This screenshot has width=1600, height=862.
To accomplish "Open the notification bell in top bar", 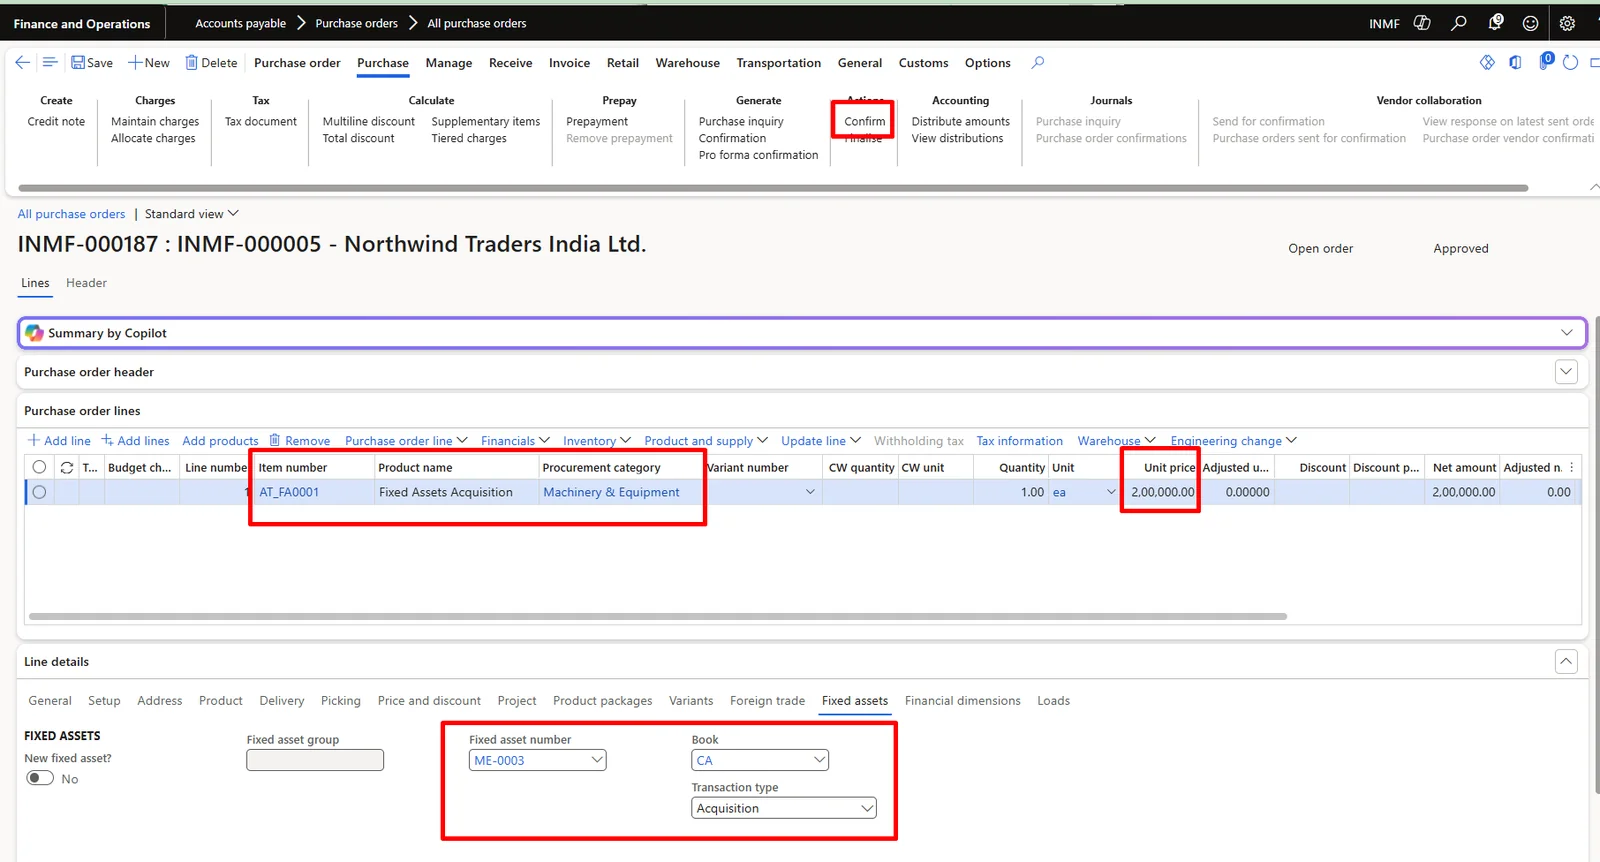I will pyautogui.click(x=1495, y=23).
